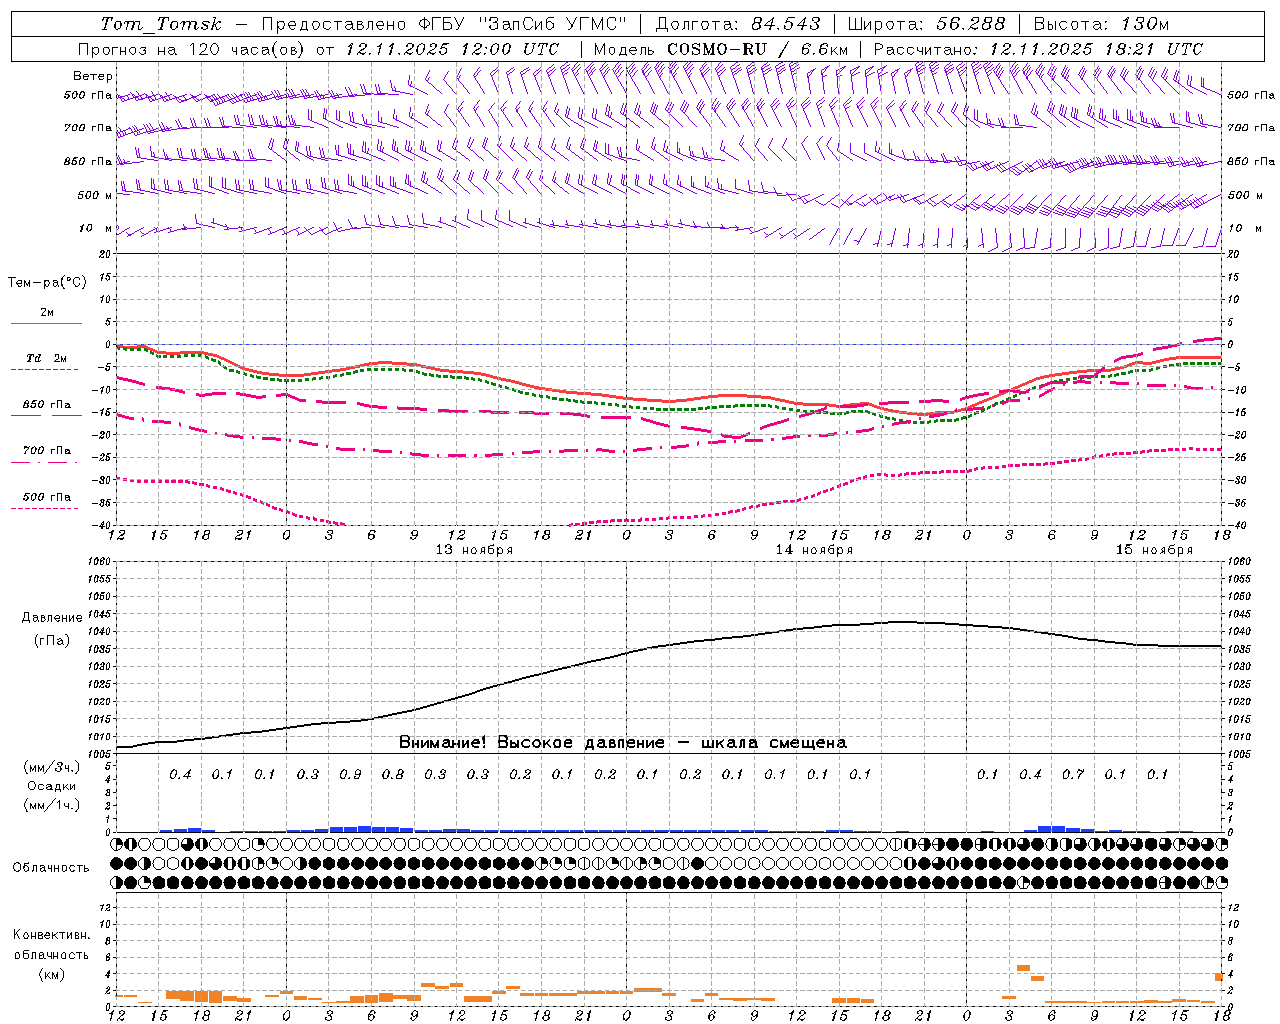
Task: Click the Долгота: 84.543 value
Action: point(738,24)
